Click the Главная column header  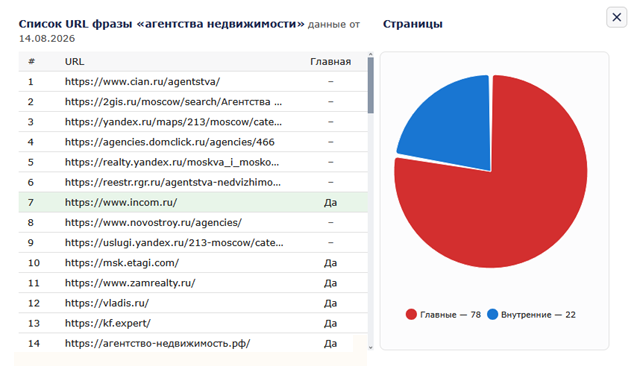330,62
